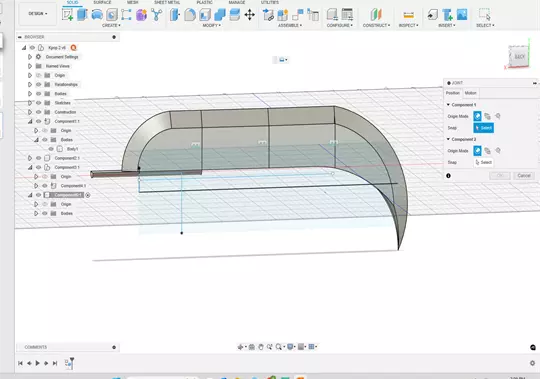Image resolution: width=540 pixels, height=379 pixels.
Task: Select the Fillet tool icon
Action: click(x=190, y=15)
